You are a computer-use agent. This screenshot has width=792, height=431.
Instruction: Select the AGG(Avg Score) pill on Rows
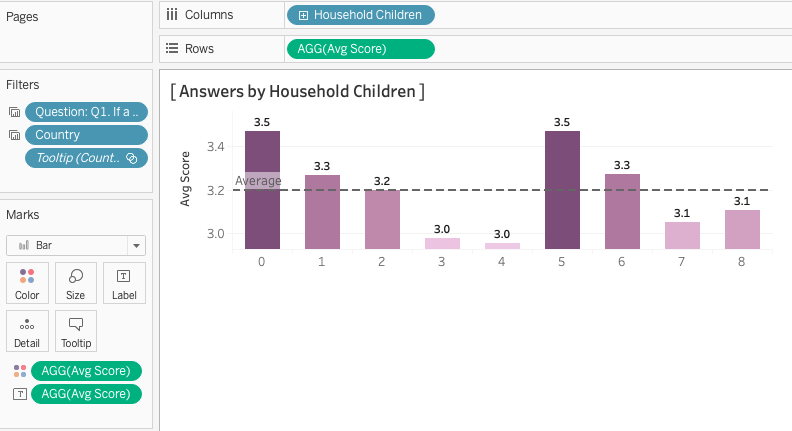tap(360, 48)
